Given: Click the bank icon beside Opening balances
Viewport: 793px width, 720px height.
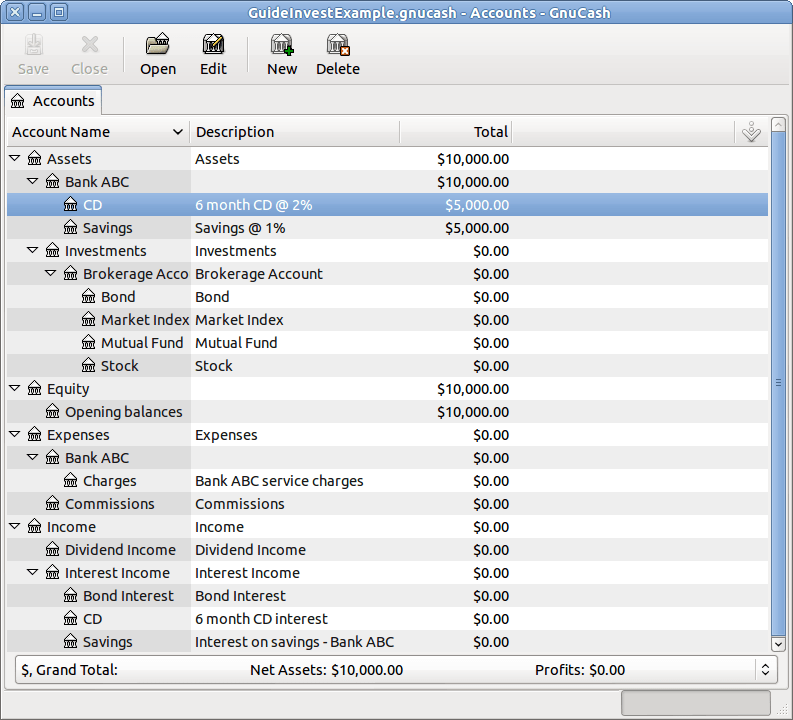Looking at the screenshot, I should [53, 412].
